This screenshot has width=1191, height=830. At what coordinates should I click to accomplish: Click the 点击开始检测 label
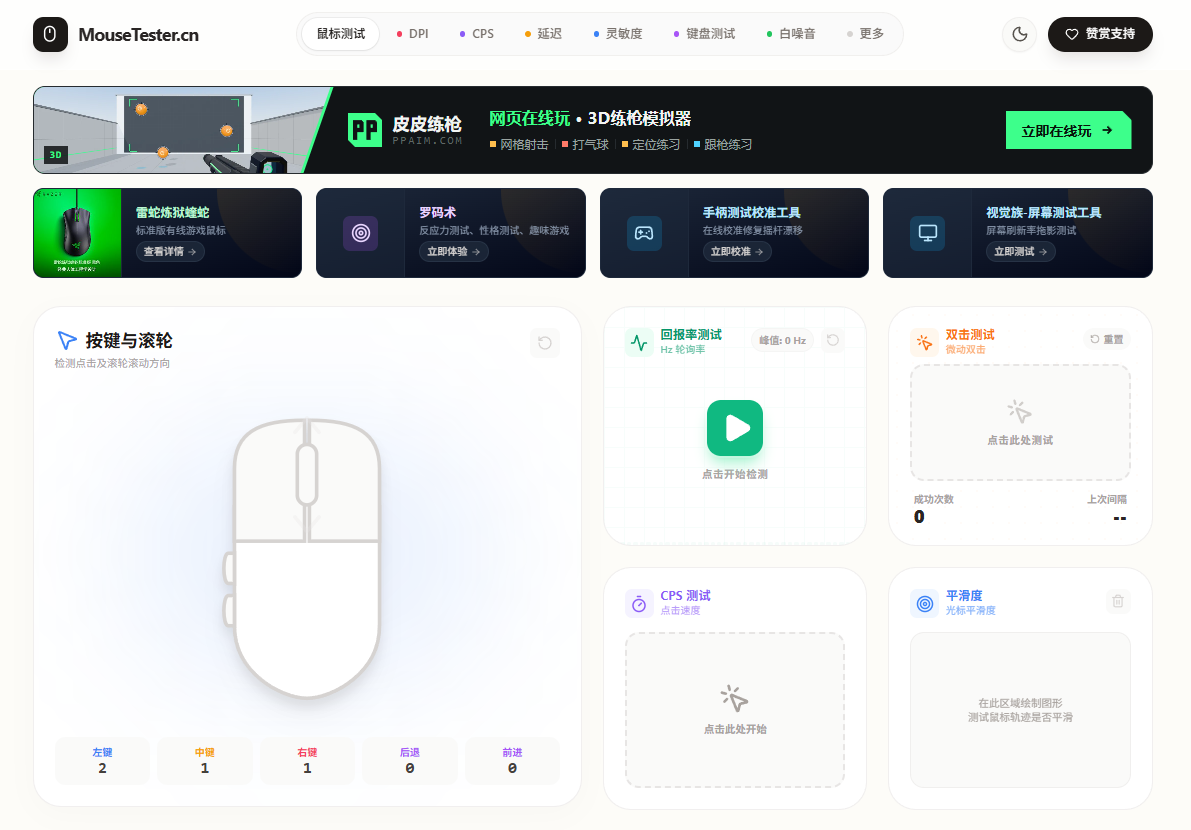(x=735, y=474)
